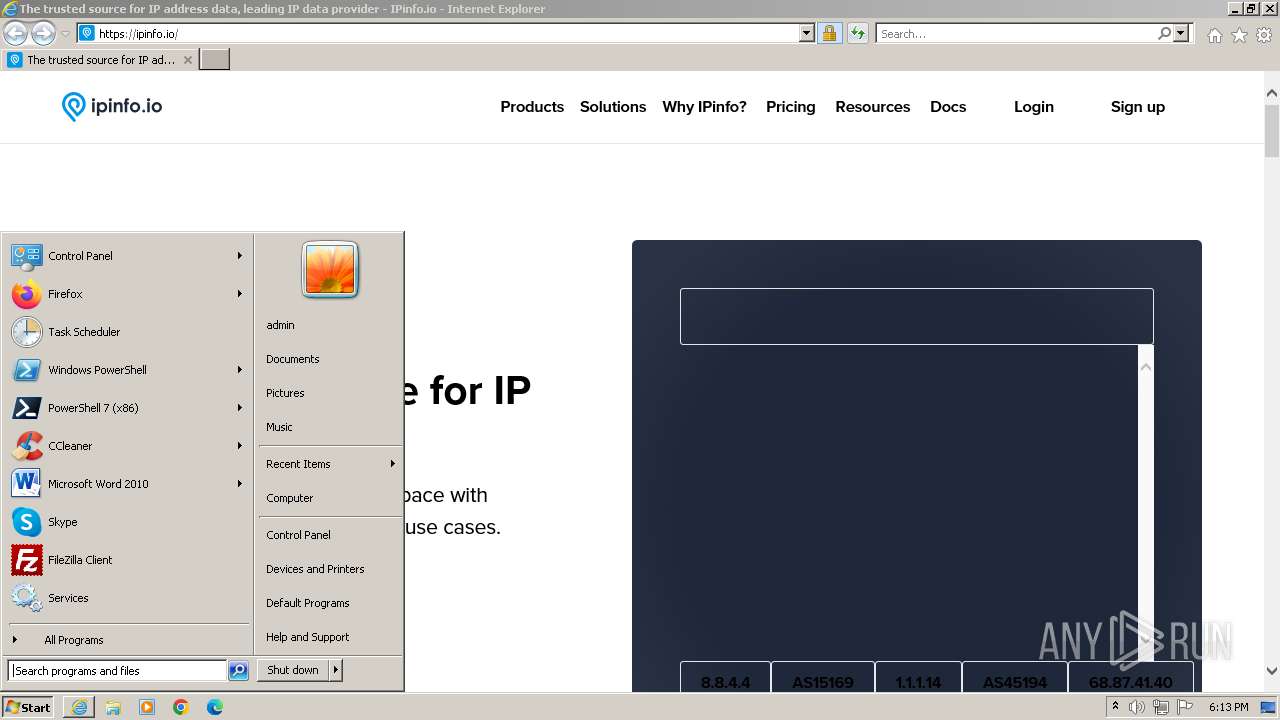Click the volume speaker icon in system tray

tap(1137, 707)
